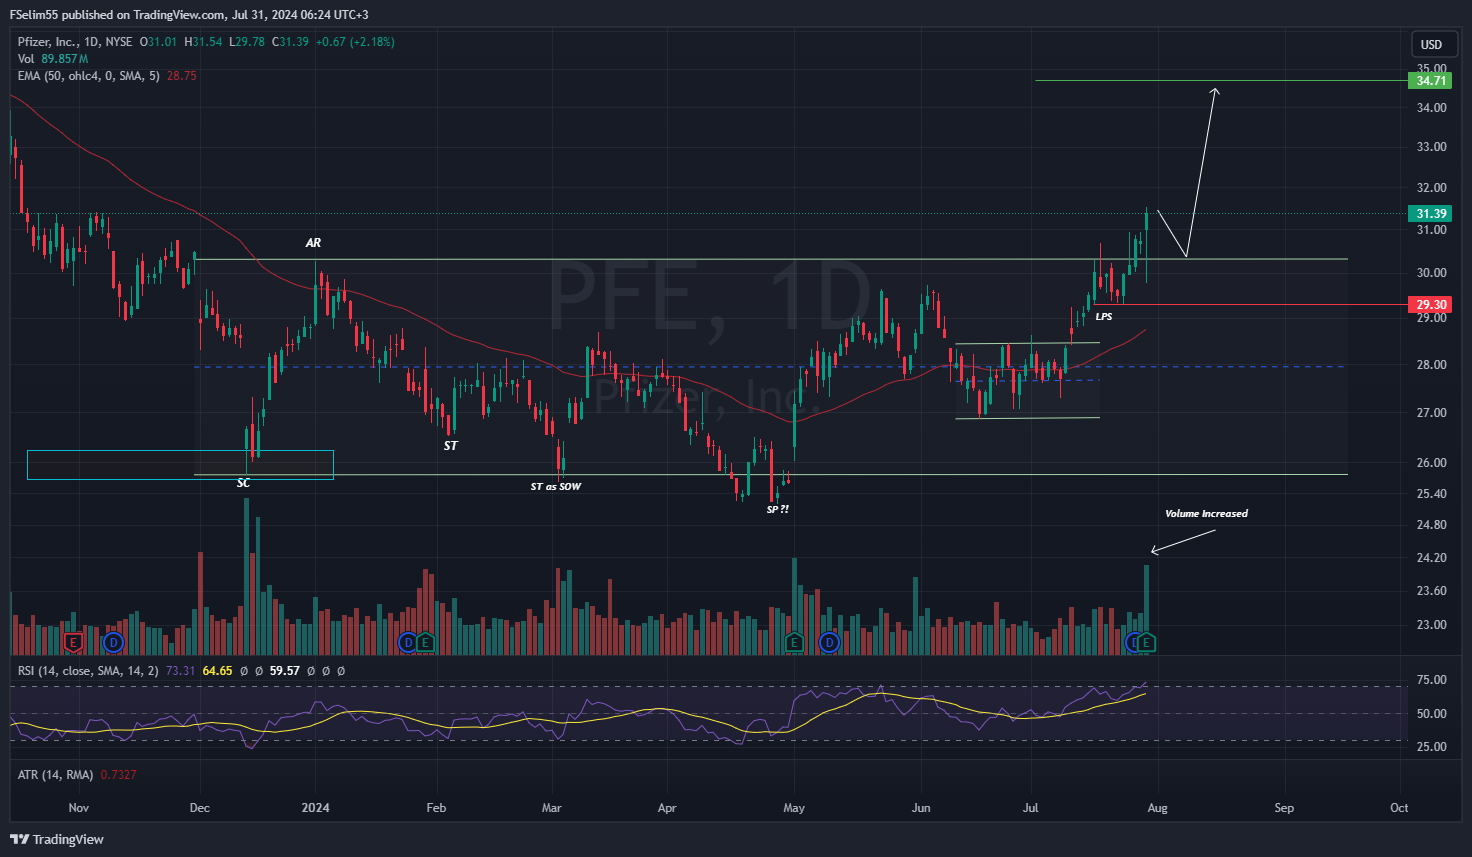Open the dividend marker near November
Image resolution: width=1472 pixels, height=857 pixels.
[113, 641]
